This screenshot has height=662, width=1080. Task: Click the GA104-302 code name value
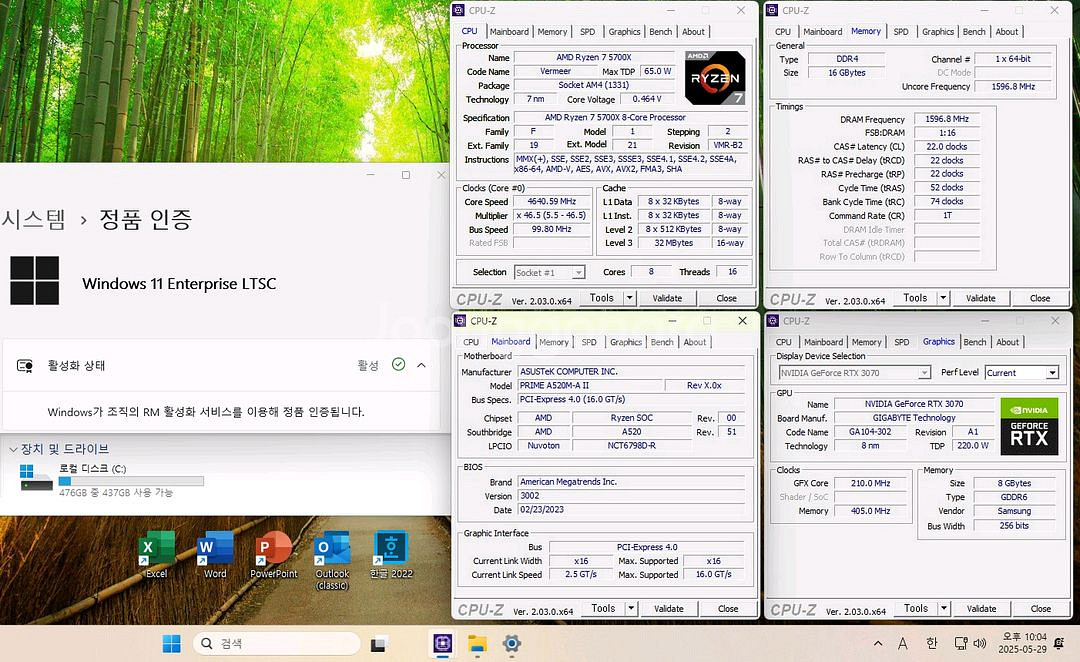coord(870,432)
